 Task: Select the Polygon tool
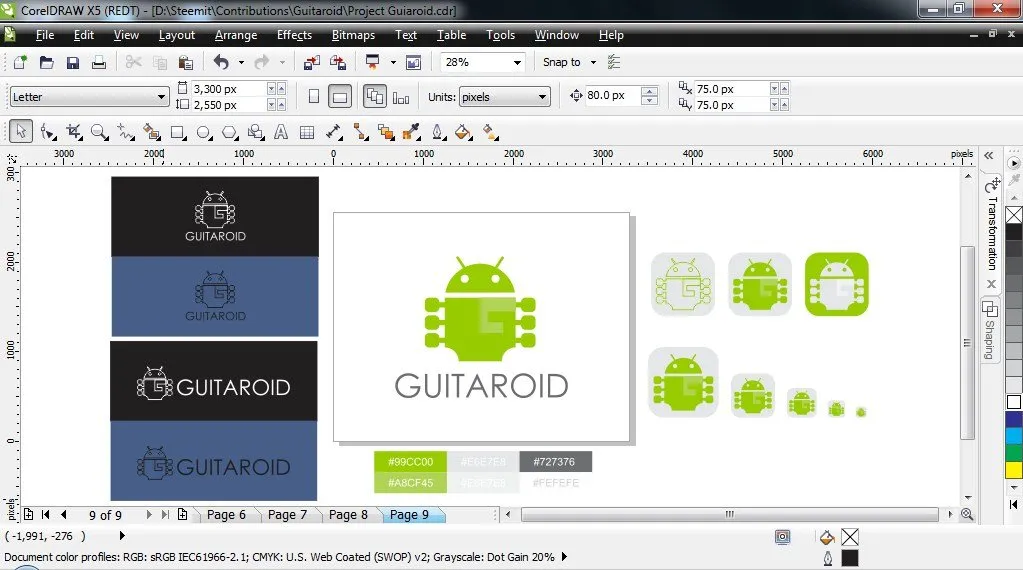coord(230,132)
